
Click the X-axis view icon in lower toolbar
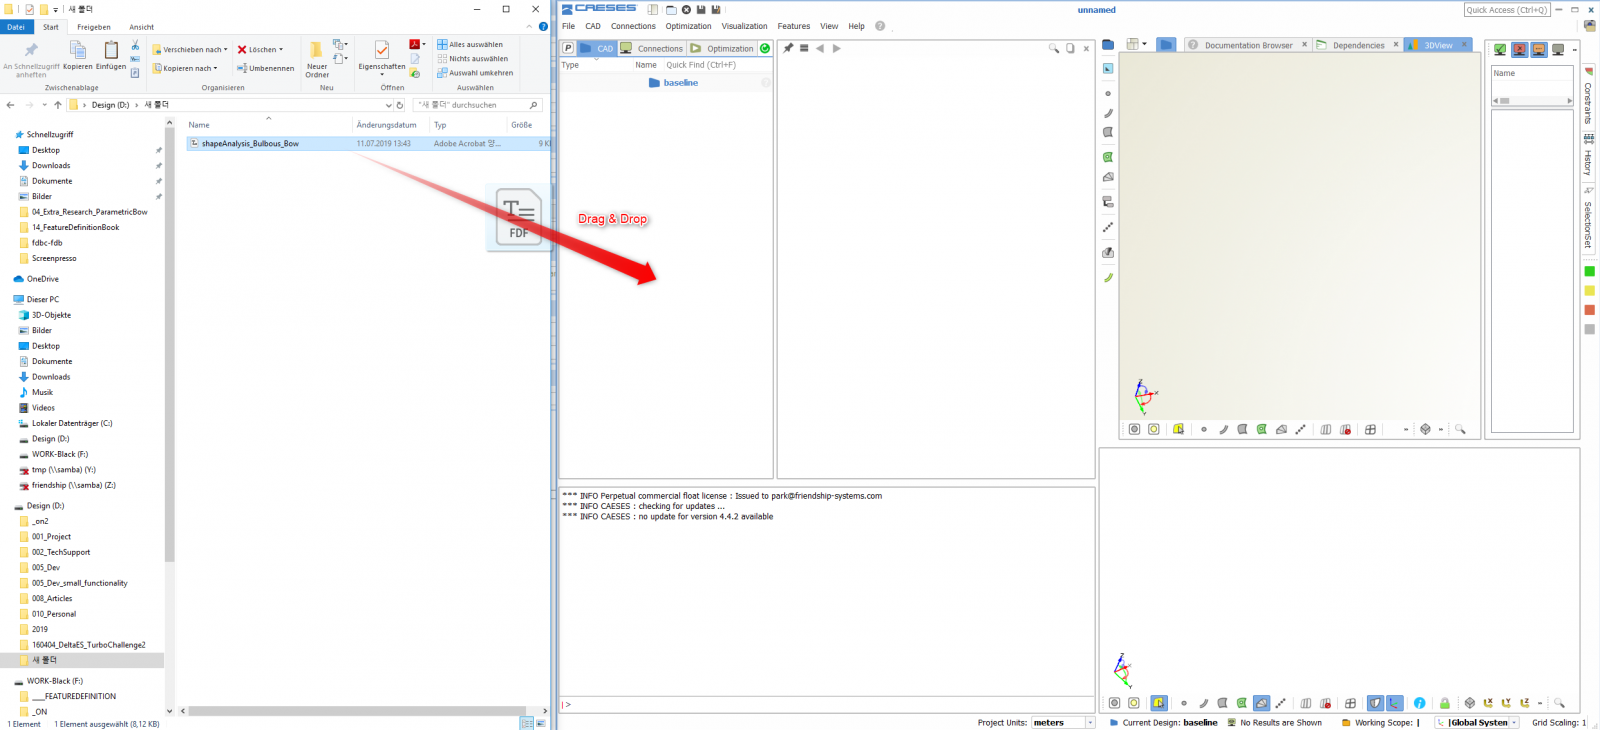click(x=1488, y=703)
